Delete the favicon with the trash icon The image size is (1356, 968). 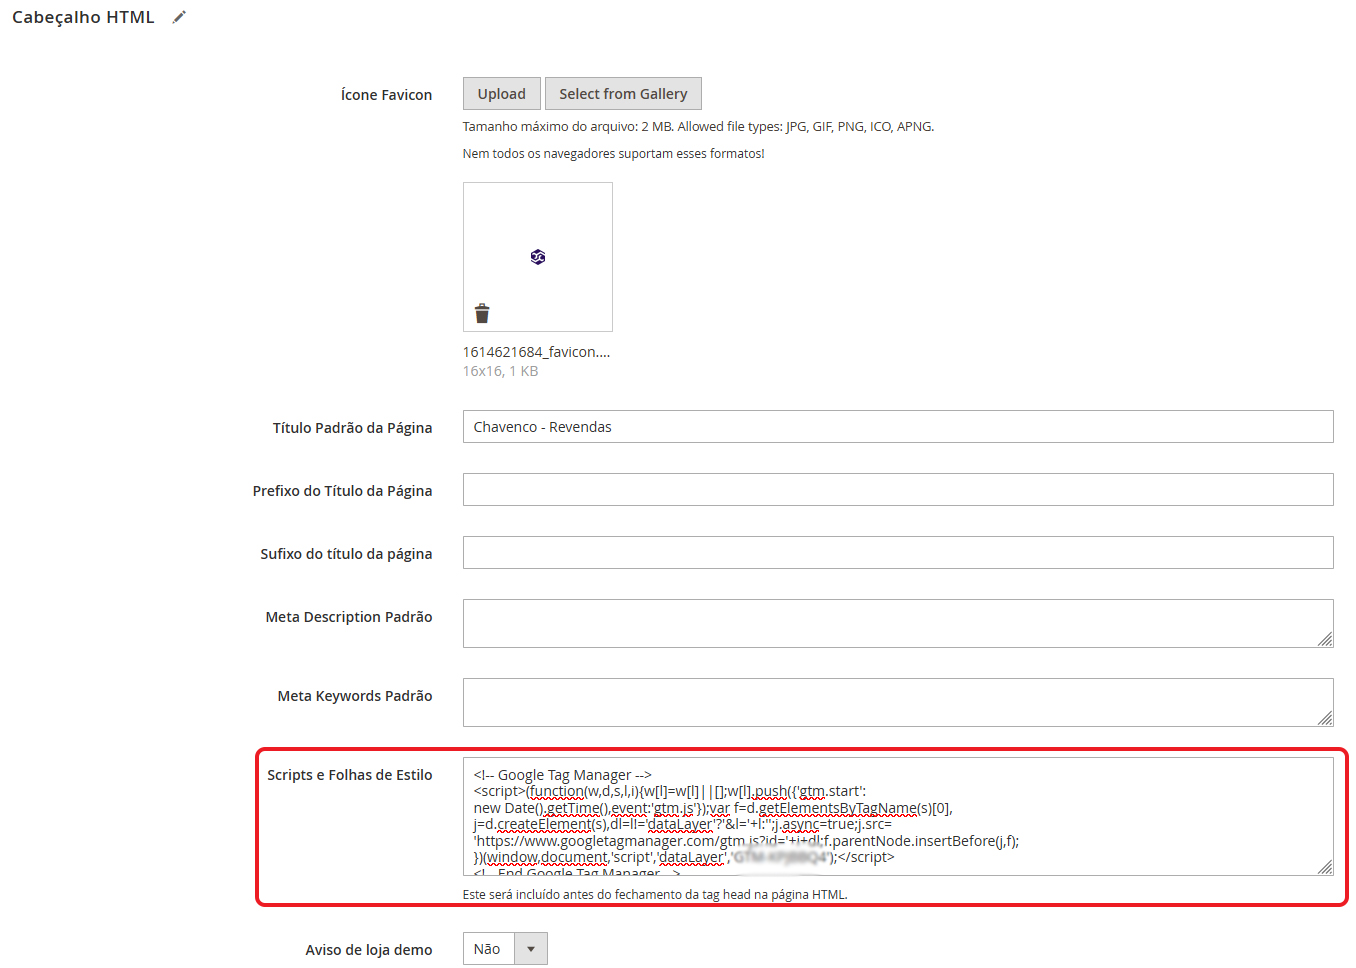tap(482, 313)
